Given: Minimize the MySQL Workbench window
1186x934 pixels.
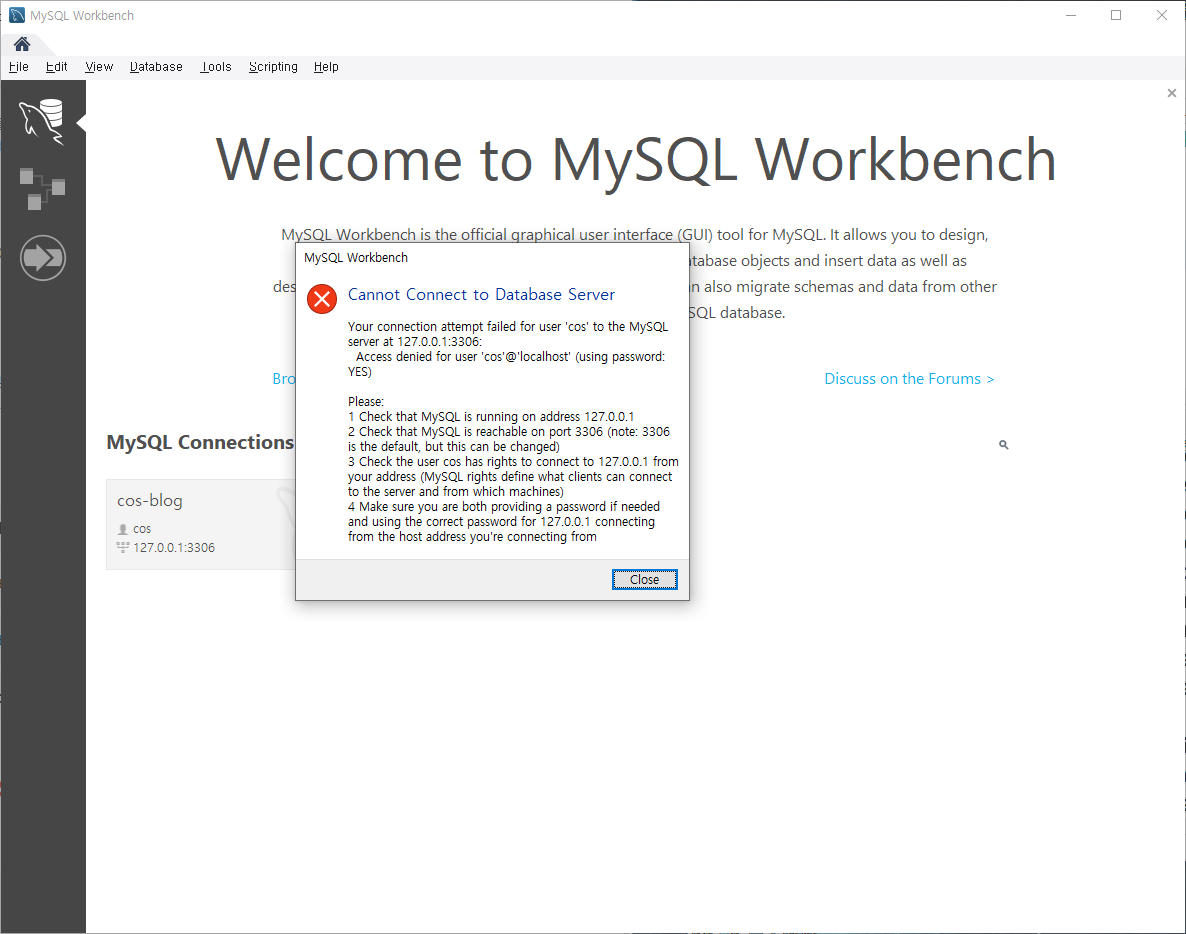Looking at the screenshot, I should point(1071,15).
